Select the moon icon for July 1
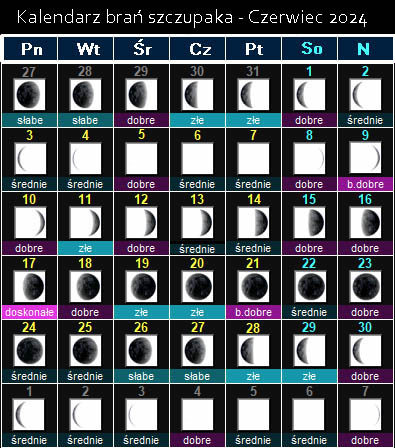 (29, 414)
